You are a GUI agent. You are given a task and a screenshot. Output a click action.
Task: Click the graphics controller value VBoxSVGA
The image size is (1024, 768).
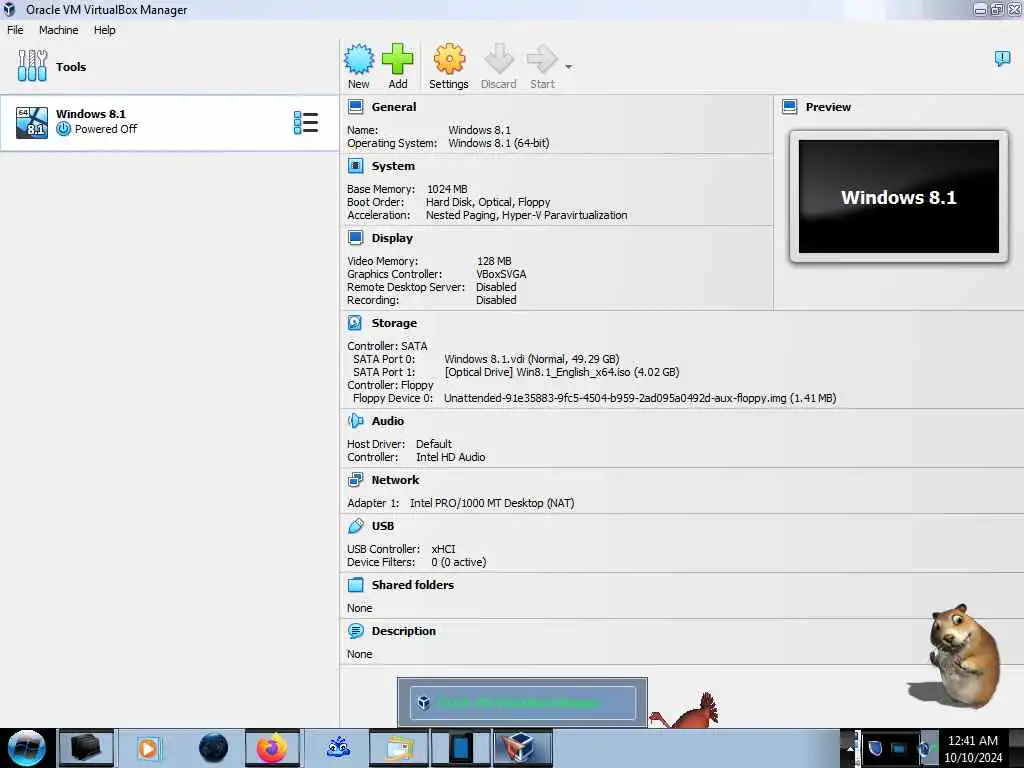502,274
